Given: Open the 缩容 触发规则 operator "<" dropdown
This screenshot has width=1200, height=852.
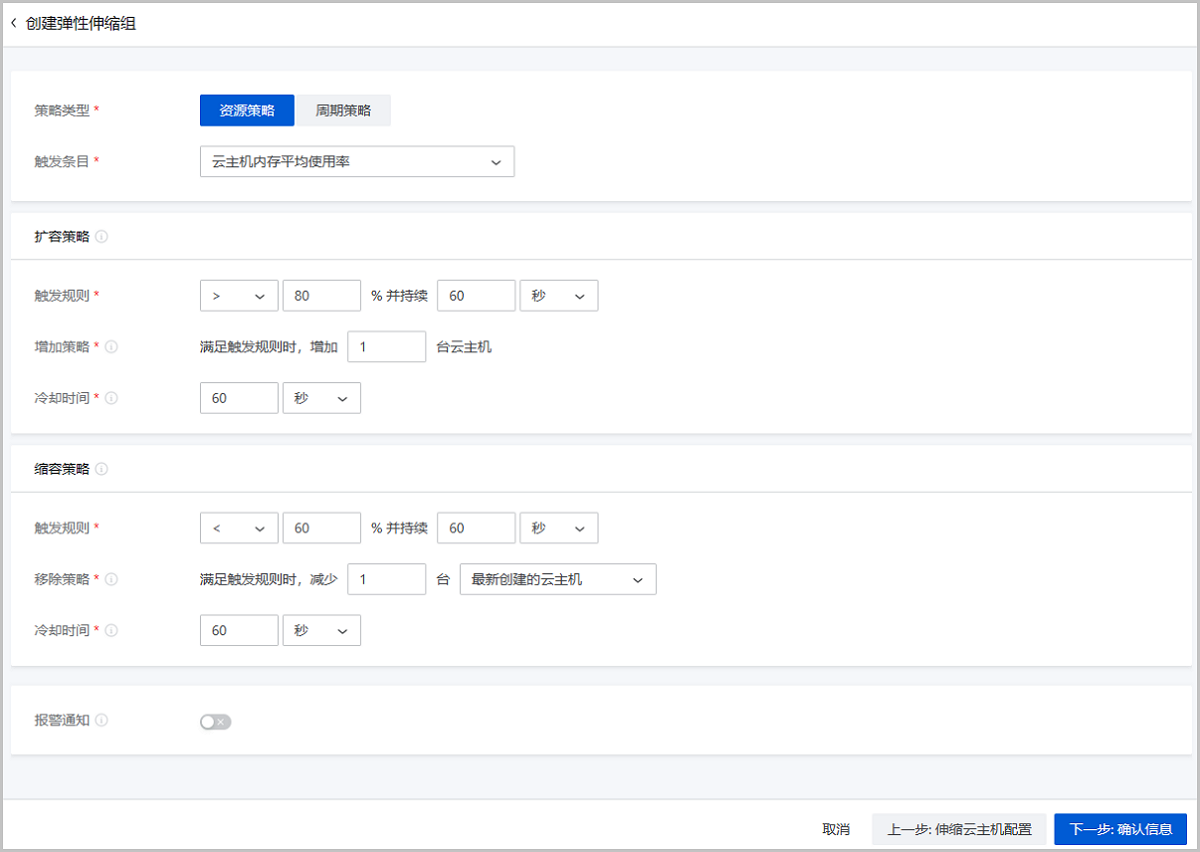Looking at the screenshot, I should pos(239,528).
